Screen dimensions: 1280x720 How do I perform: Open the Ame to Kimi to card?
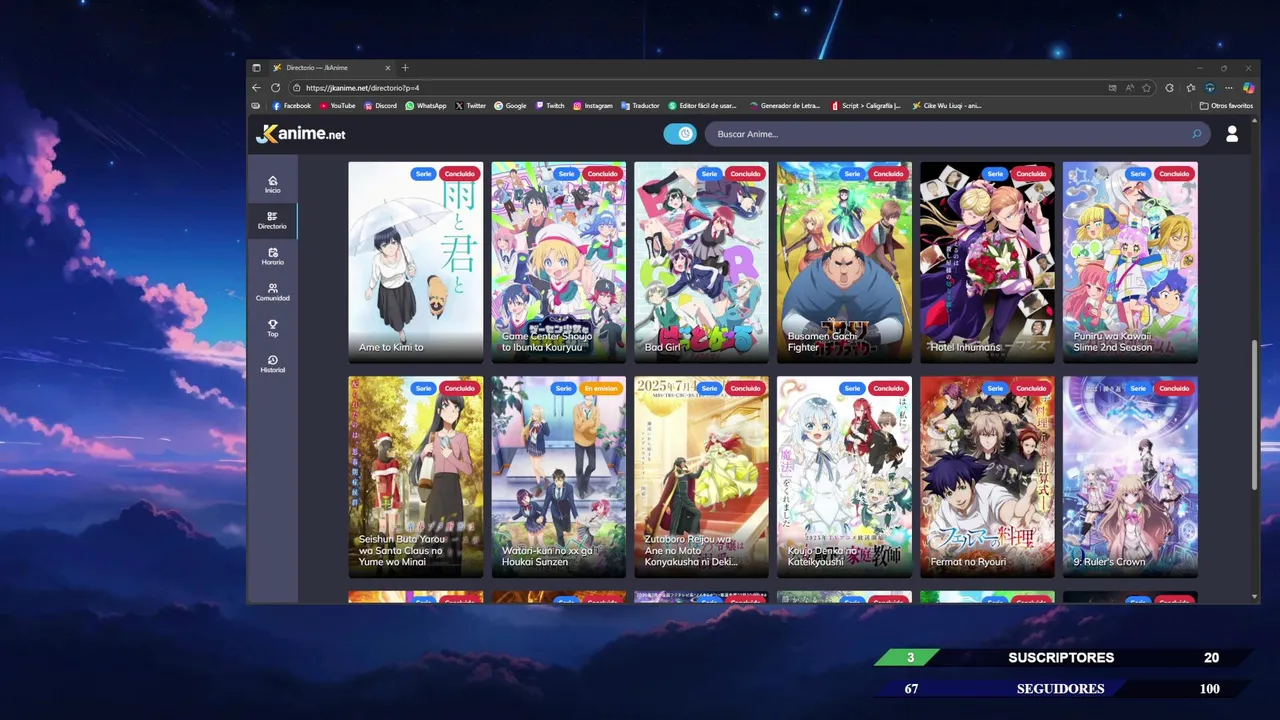pos(416,262)
